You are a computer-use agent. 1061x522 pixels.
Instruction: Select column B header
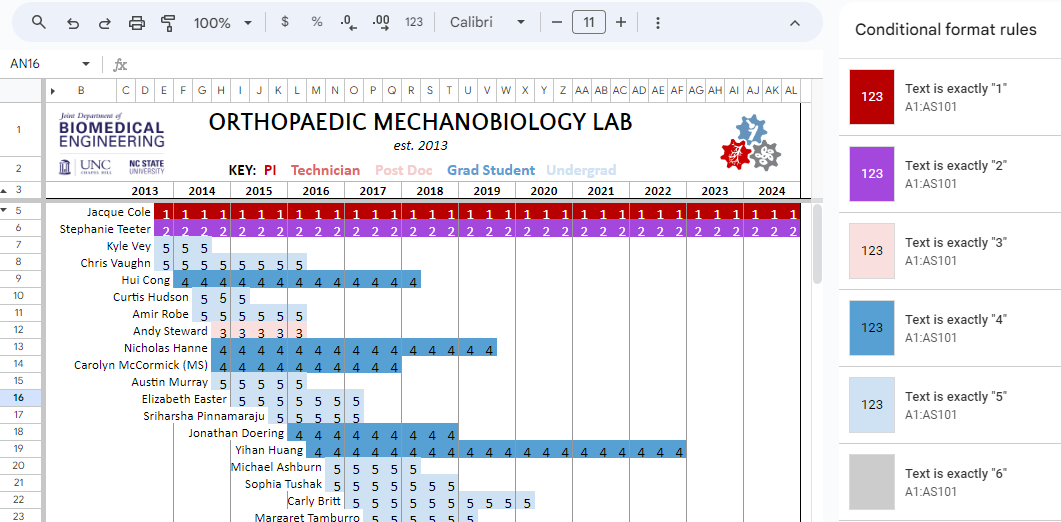81,90
